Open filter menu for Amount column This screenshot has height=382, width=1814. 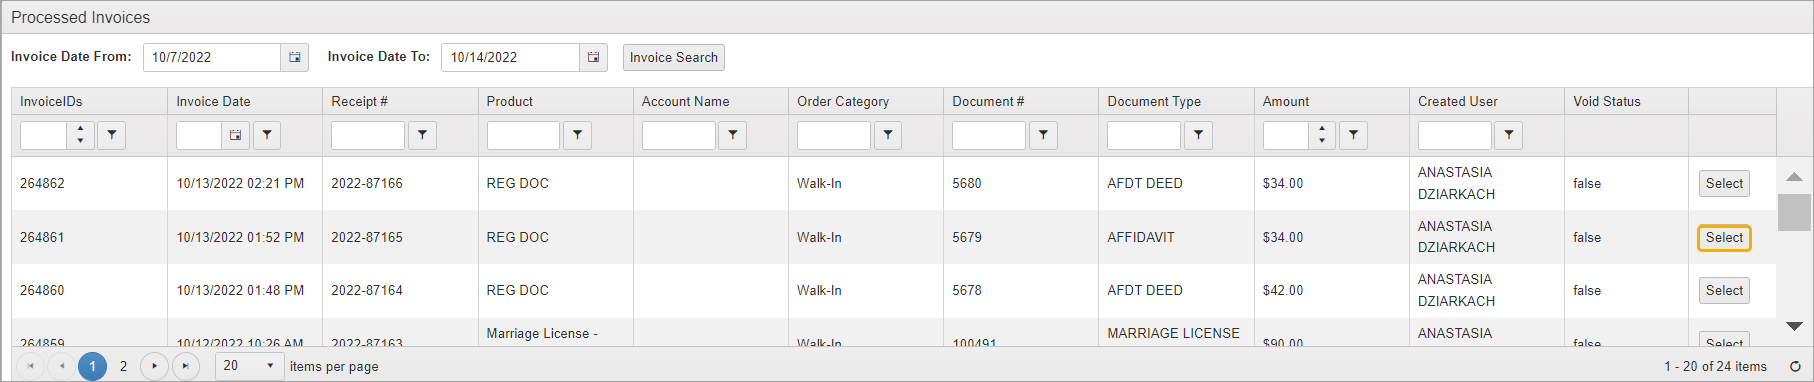tap(1353, 135)
